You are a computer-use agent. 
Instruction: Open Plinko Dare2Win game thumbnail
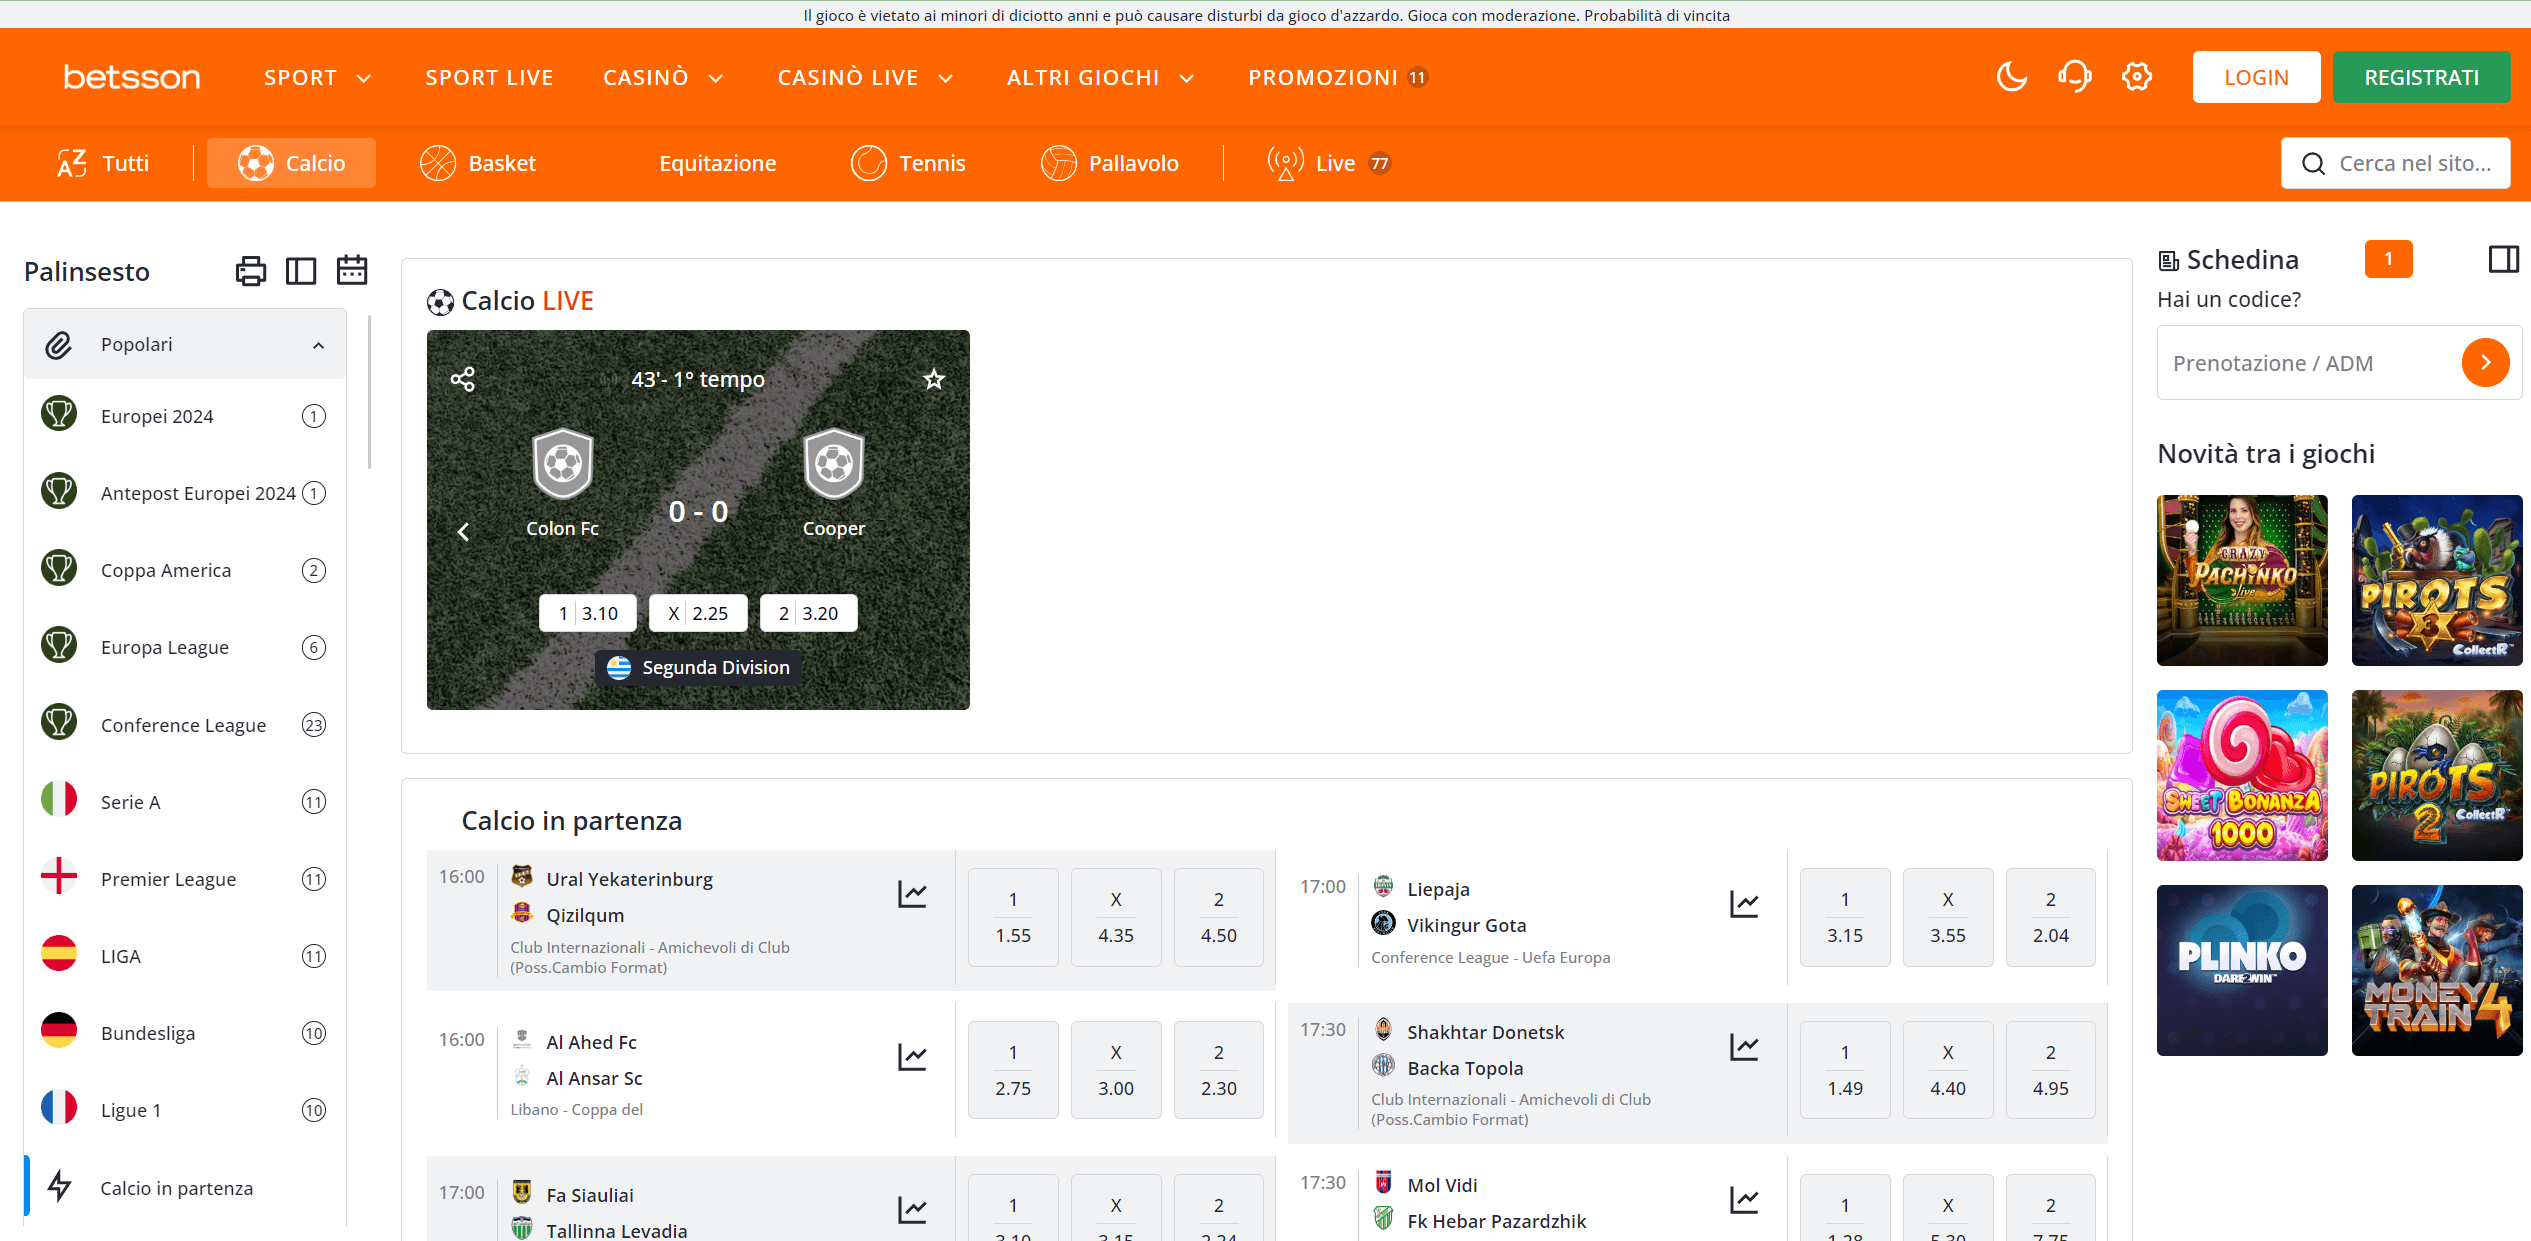(2242, 970)
